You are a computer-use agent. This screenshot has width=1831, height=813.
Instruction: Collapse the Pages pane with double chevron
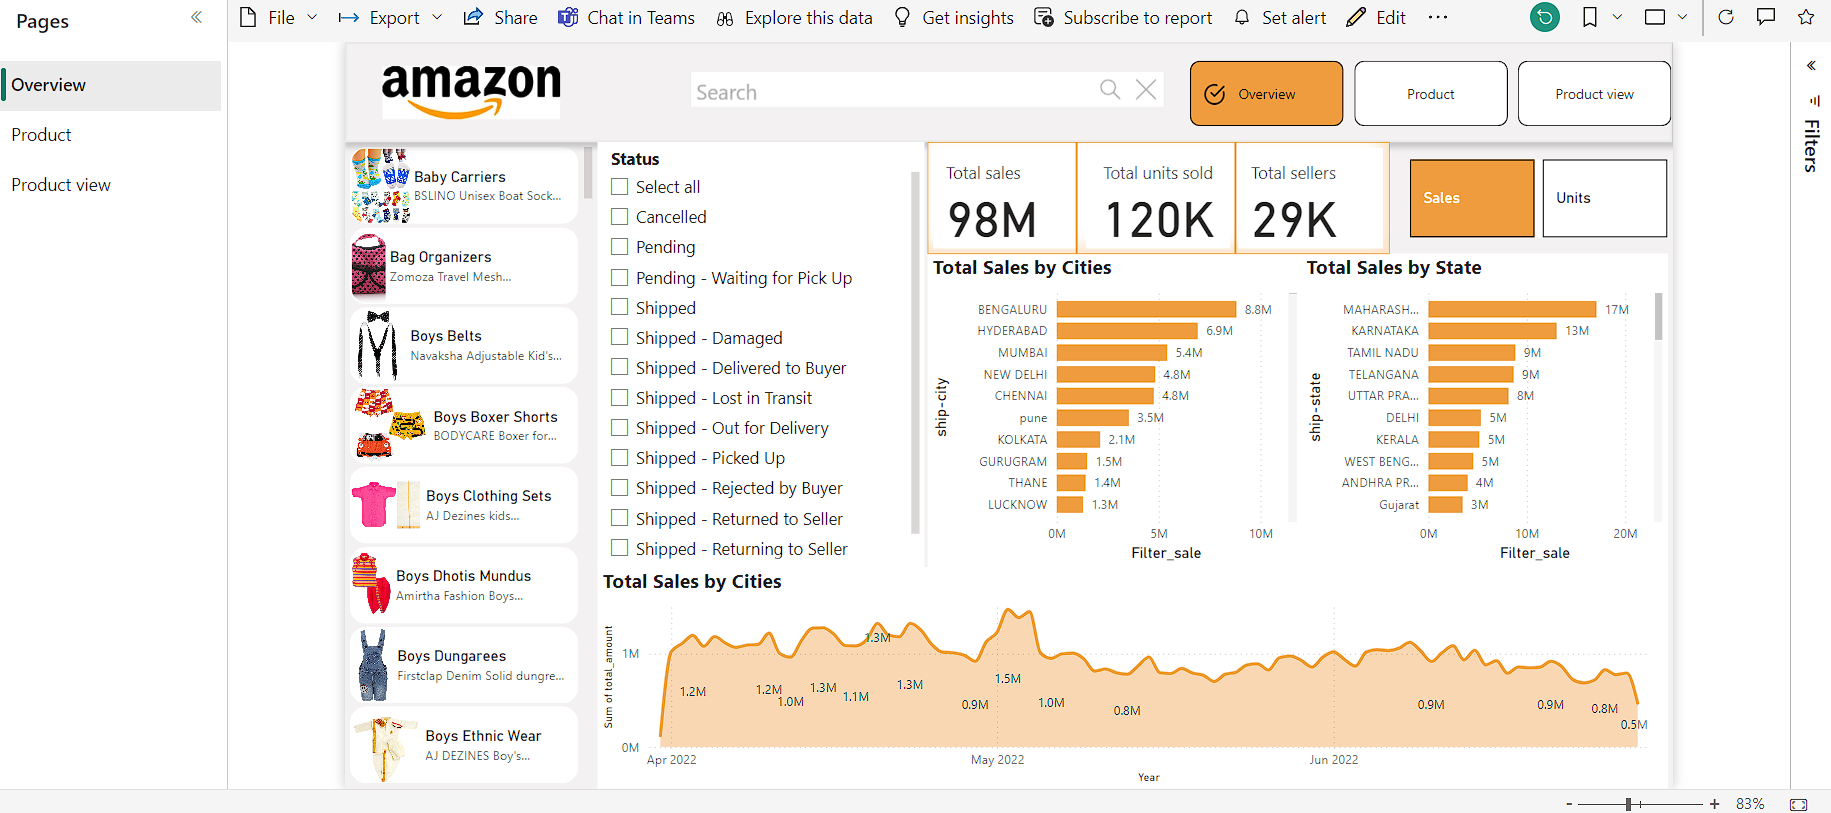(196, 17)
